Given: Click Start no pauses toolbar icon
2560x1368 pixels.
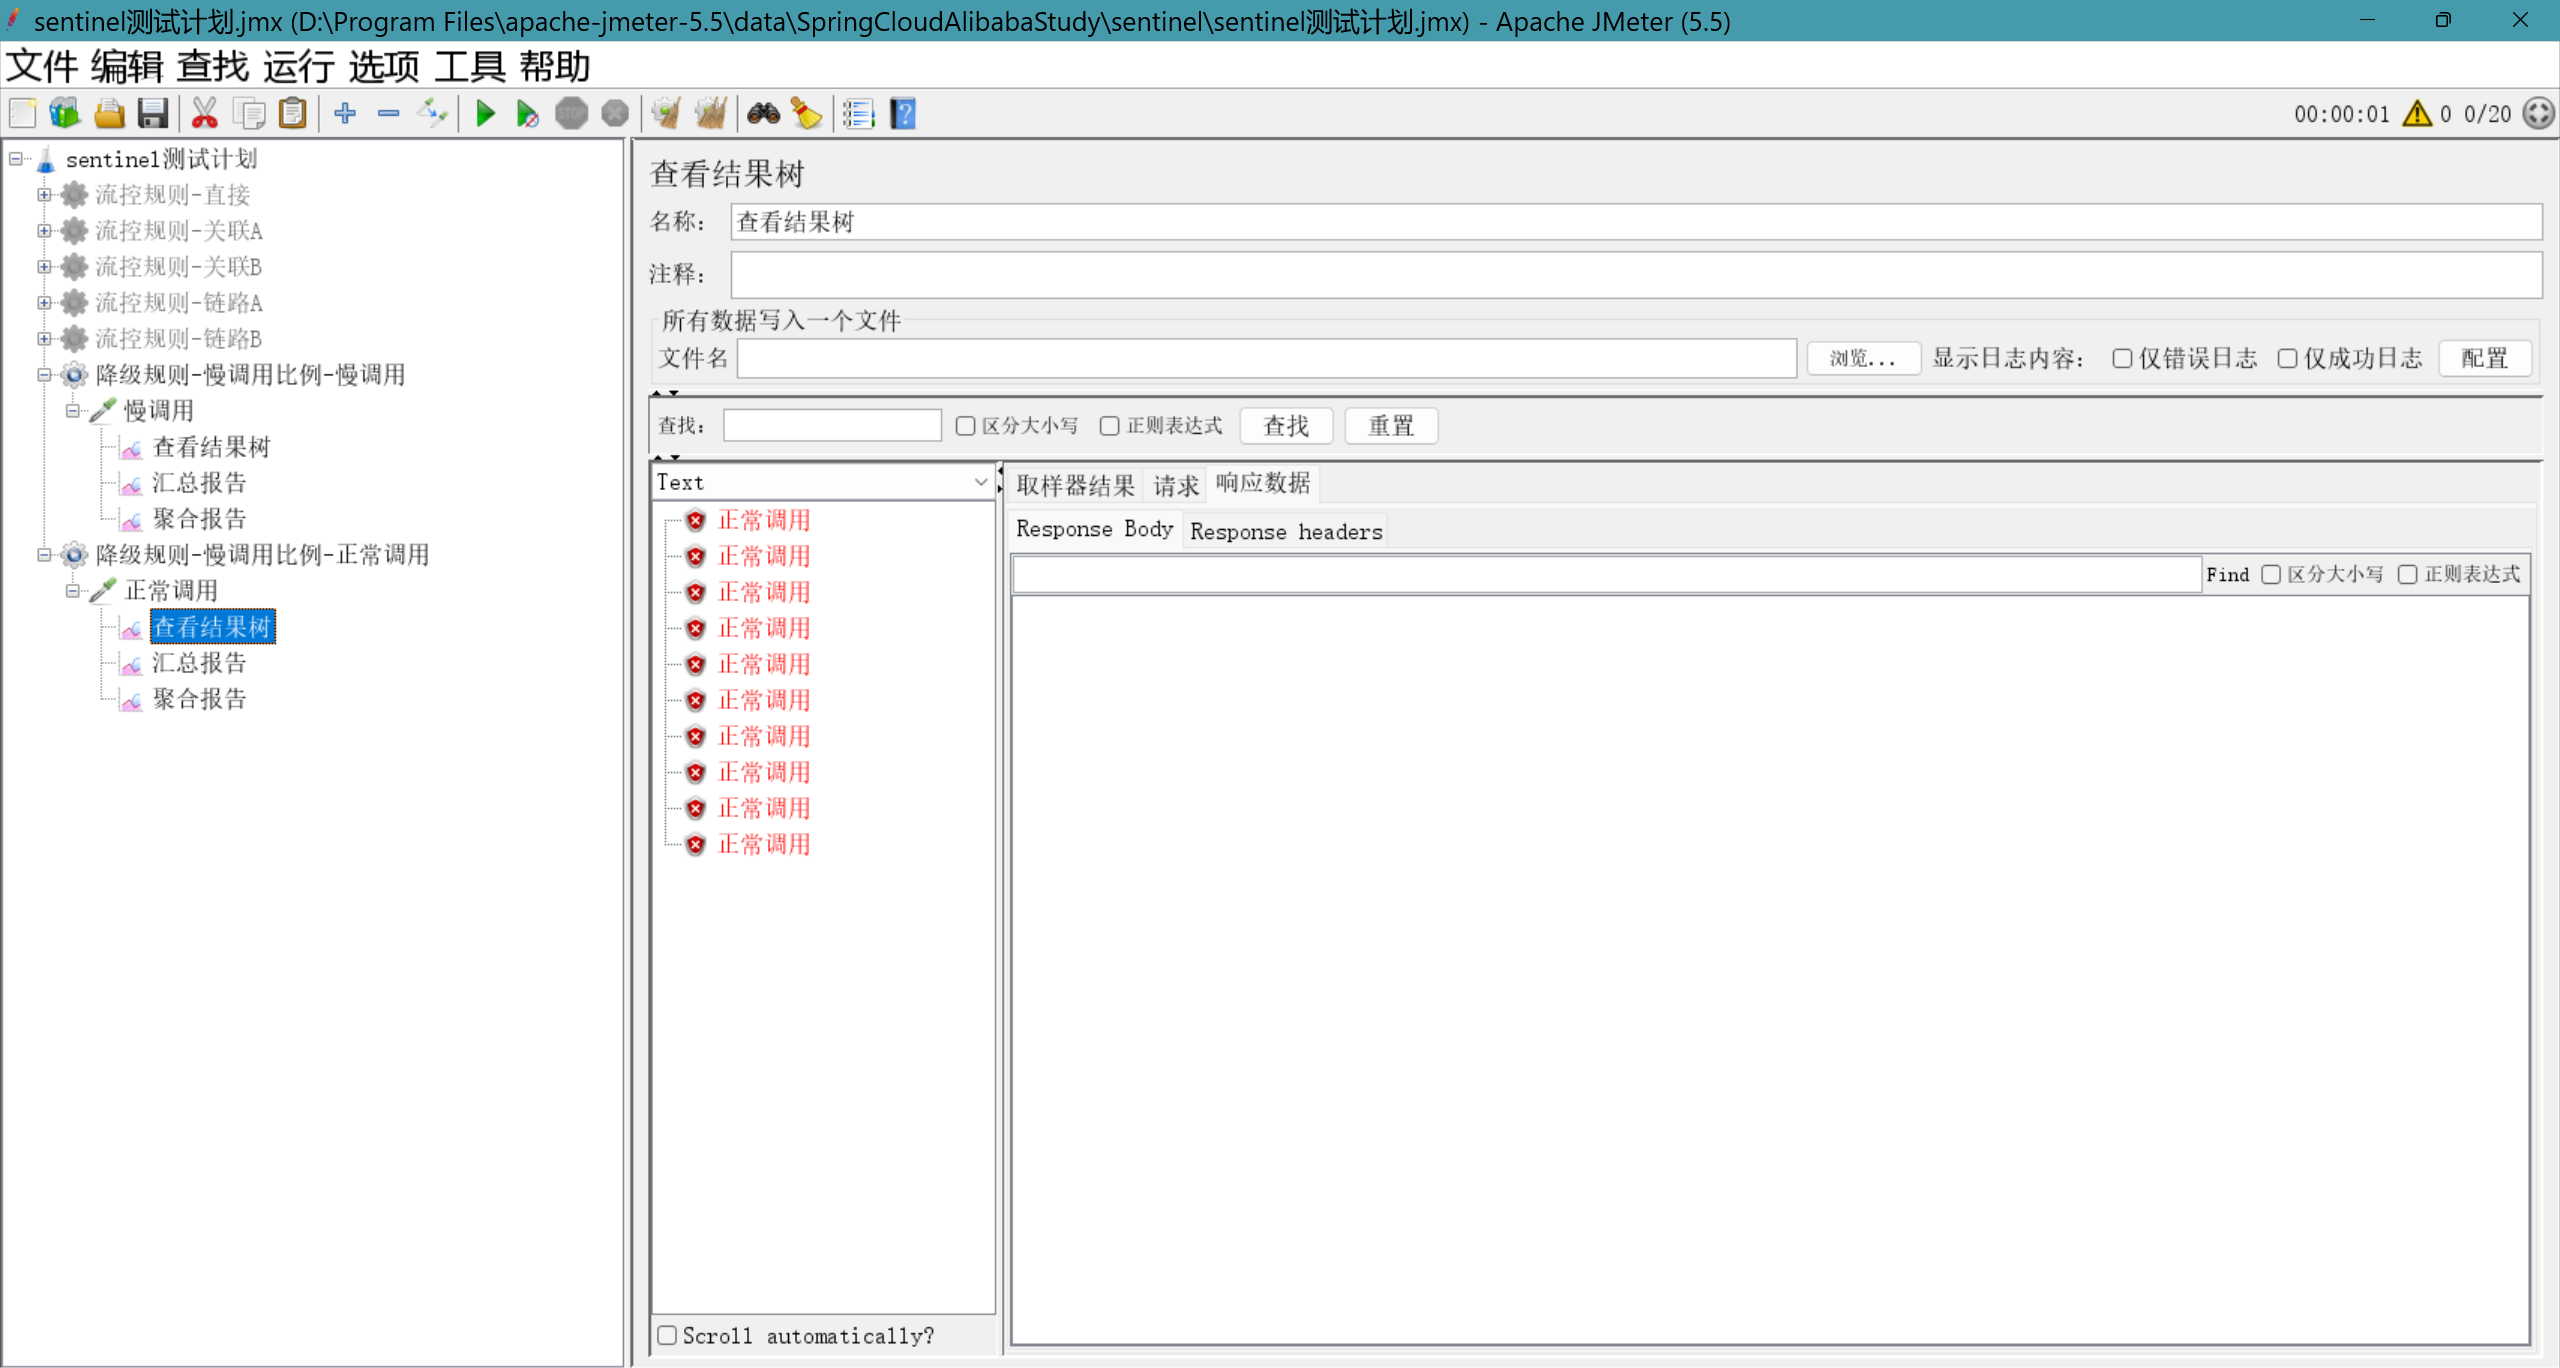Looking at the screenshot, I should (x=527, y=114).
